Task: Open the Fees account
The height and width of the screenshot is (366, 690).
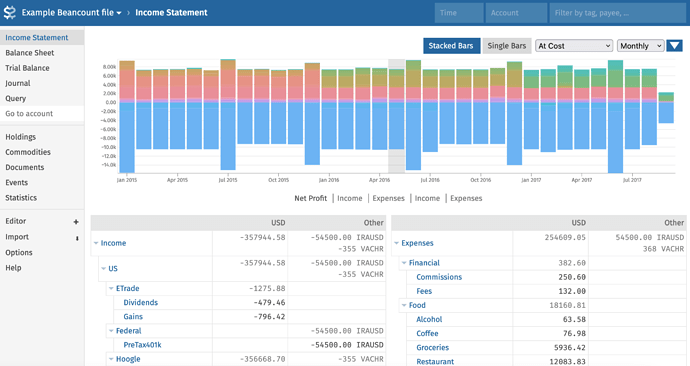Action: click(424, 291)
